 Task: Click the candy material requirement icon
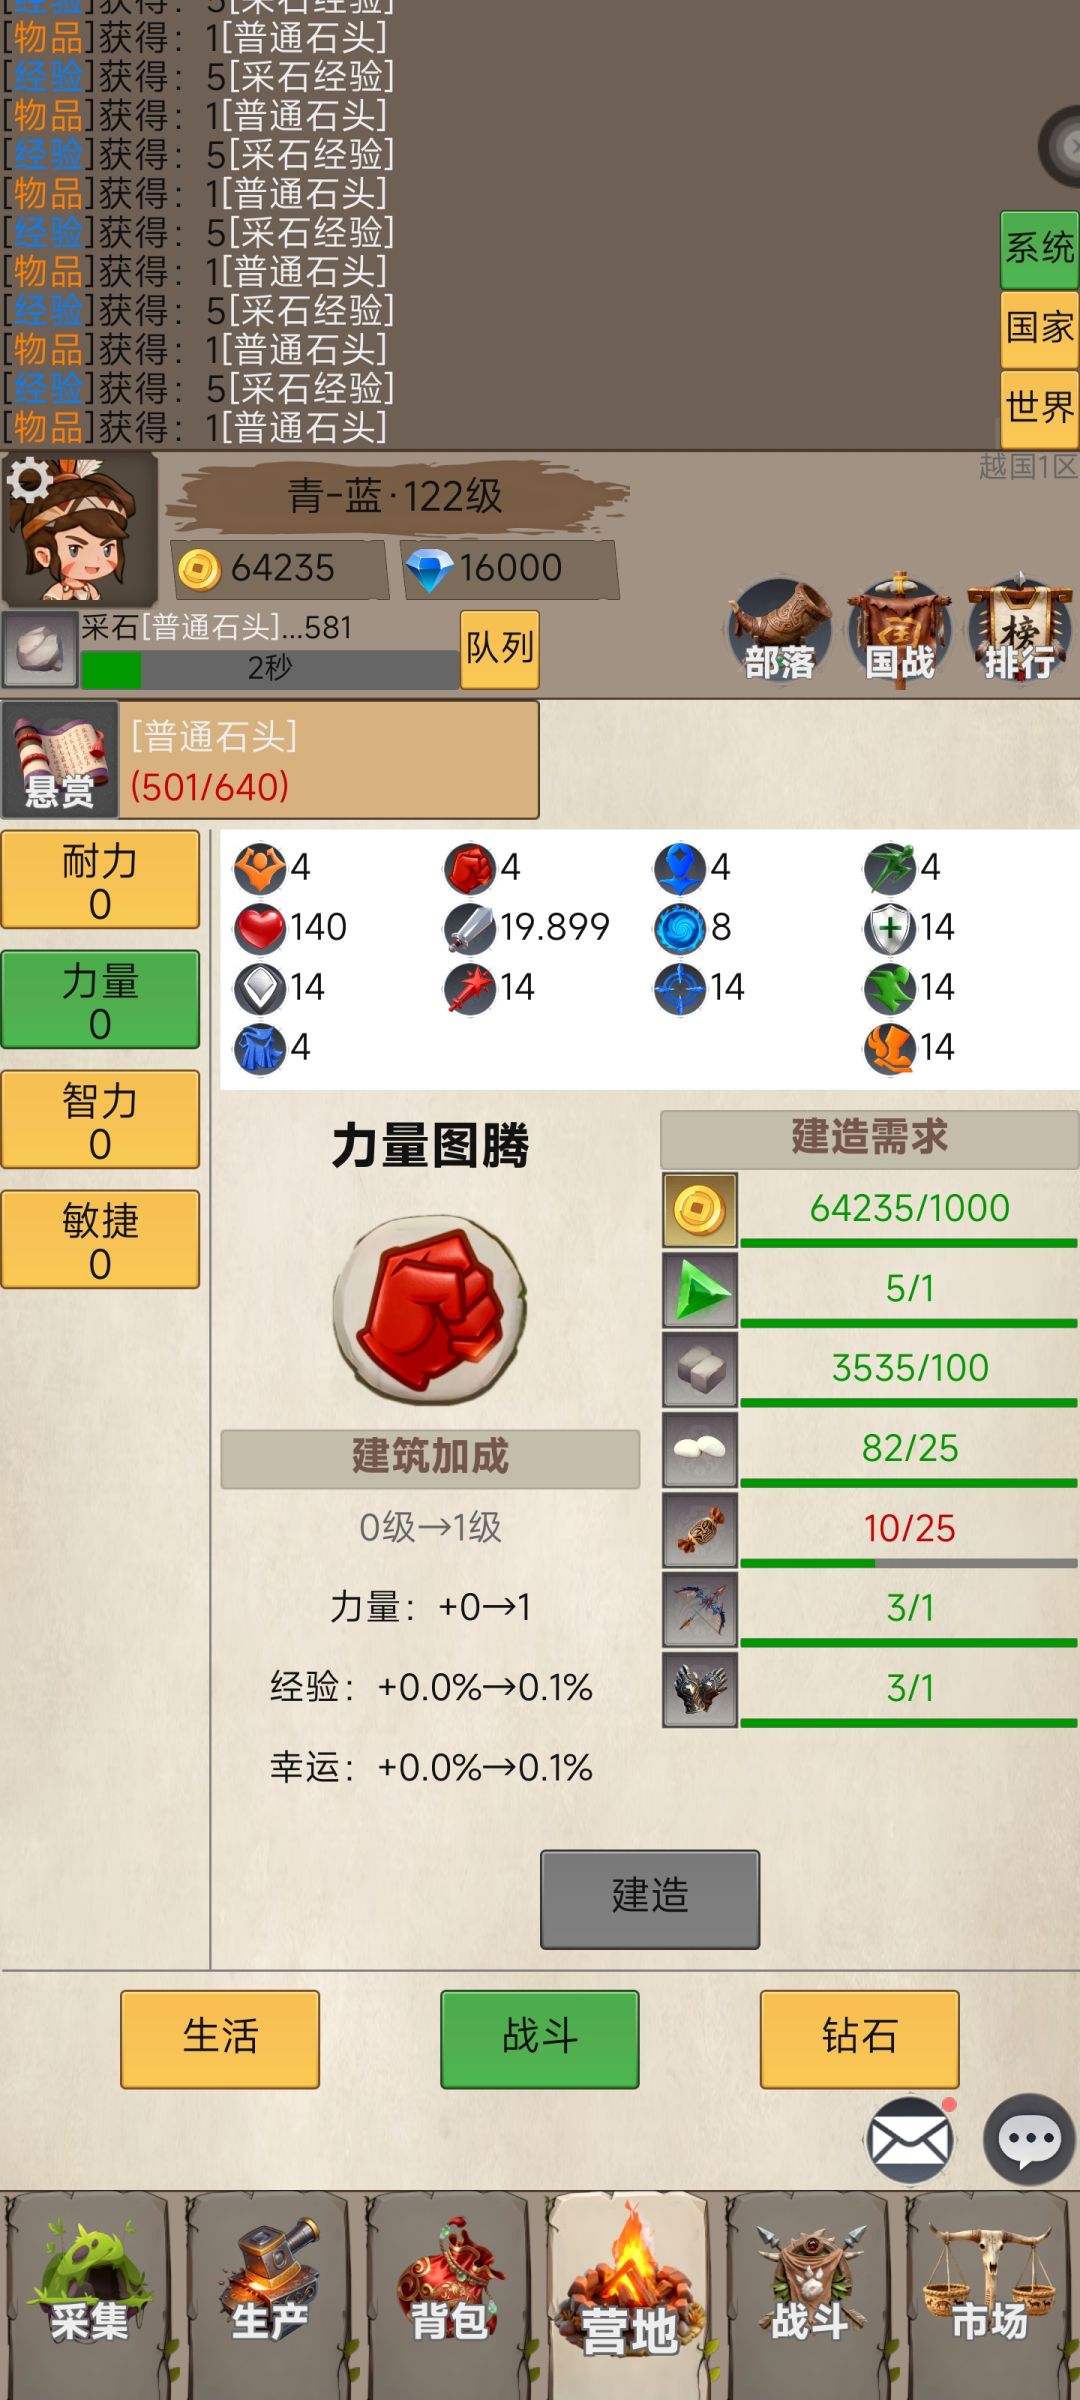pos(700,1530)
